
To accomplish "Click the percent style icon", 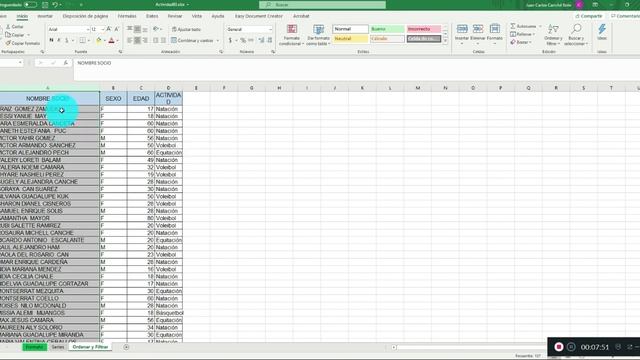I will pyautogui.click(x=243, y=40).
